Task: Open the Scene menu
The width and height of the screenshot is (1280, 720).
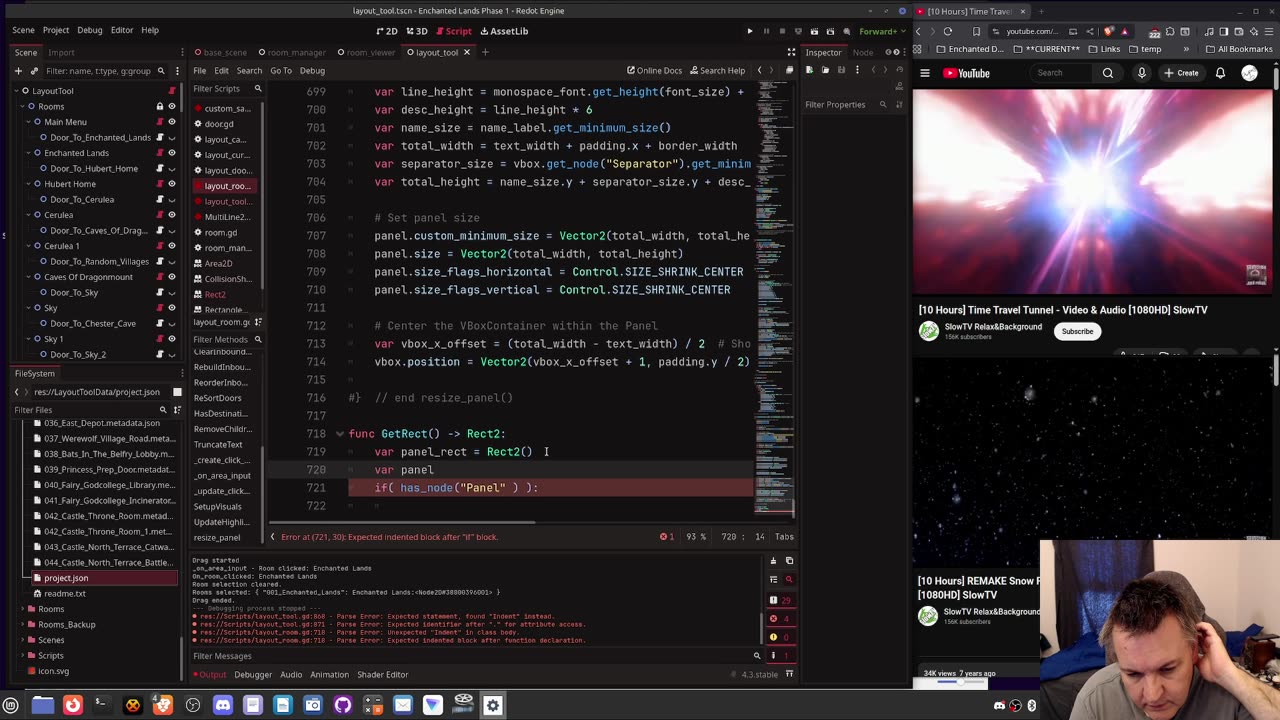Action: [x=23, y=30]
